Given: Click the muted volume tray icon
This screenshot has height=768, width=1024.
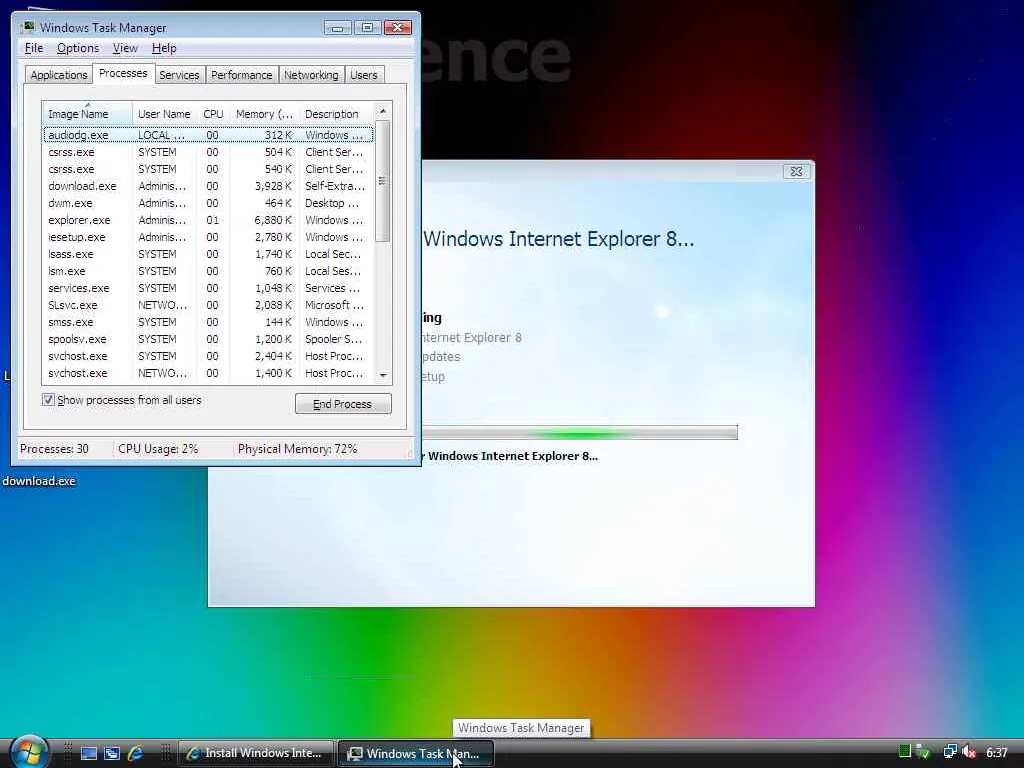Looking at the screenshot, I should [x=969, y=752].
